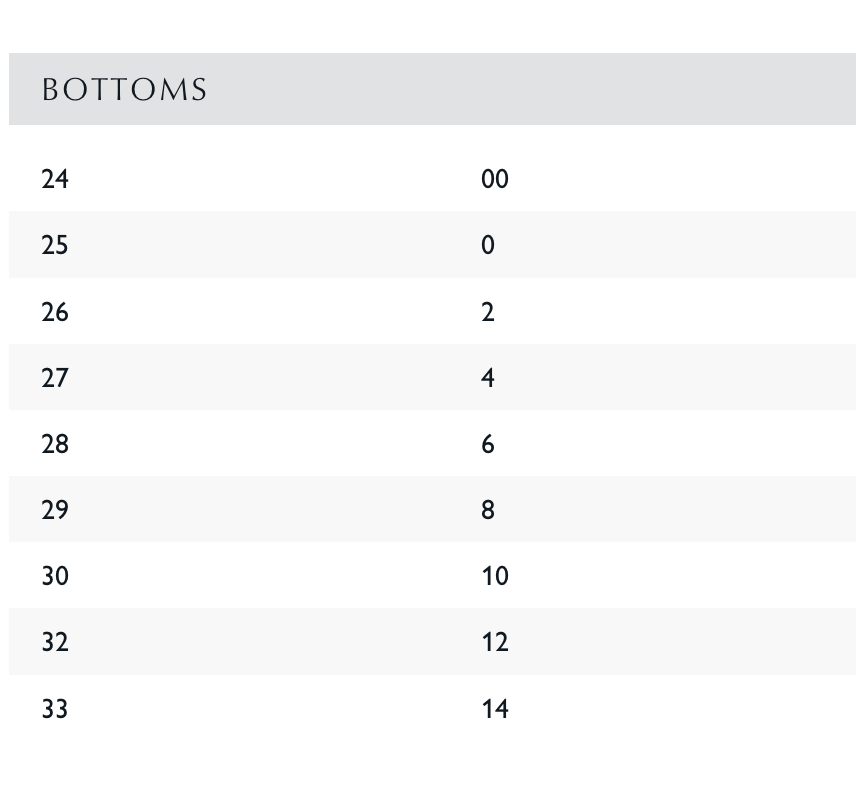Select waist size 28 cell
Screen dimensions: 856x790
[x=55, y=444]
